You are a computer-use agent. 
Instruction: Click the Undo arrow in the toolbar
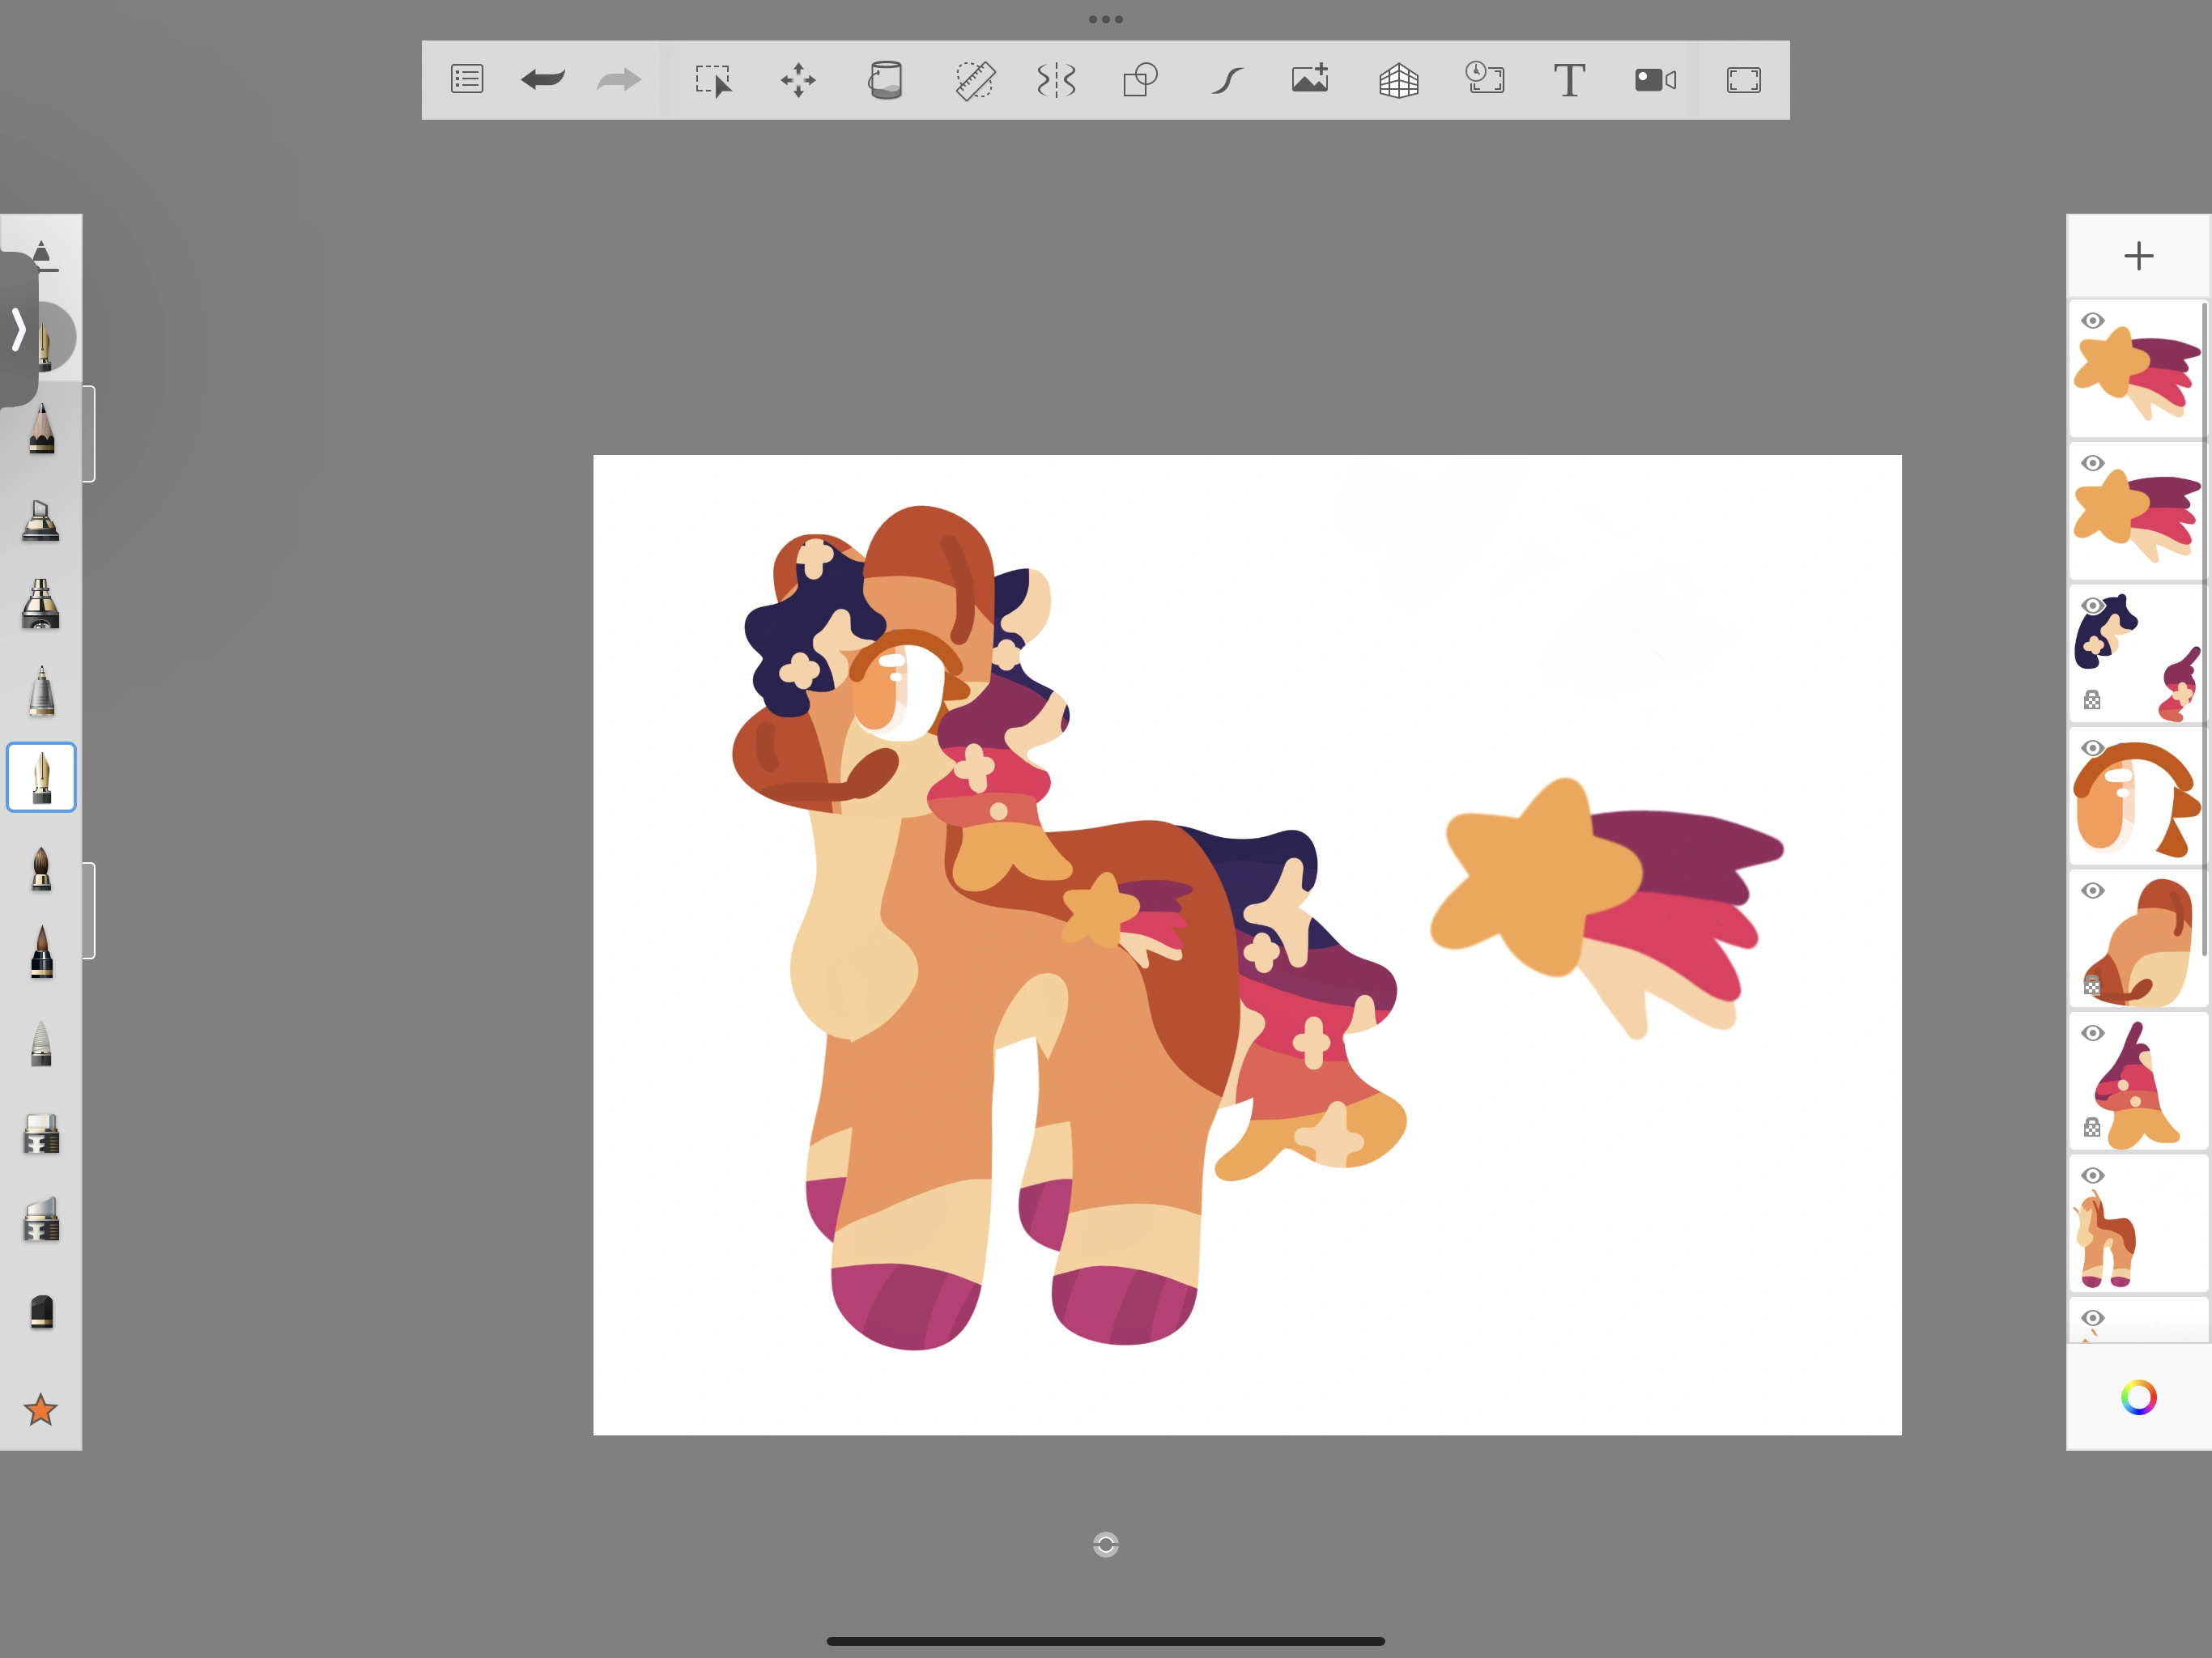pos(543,80)
